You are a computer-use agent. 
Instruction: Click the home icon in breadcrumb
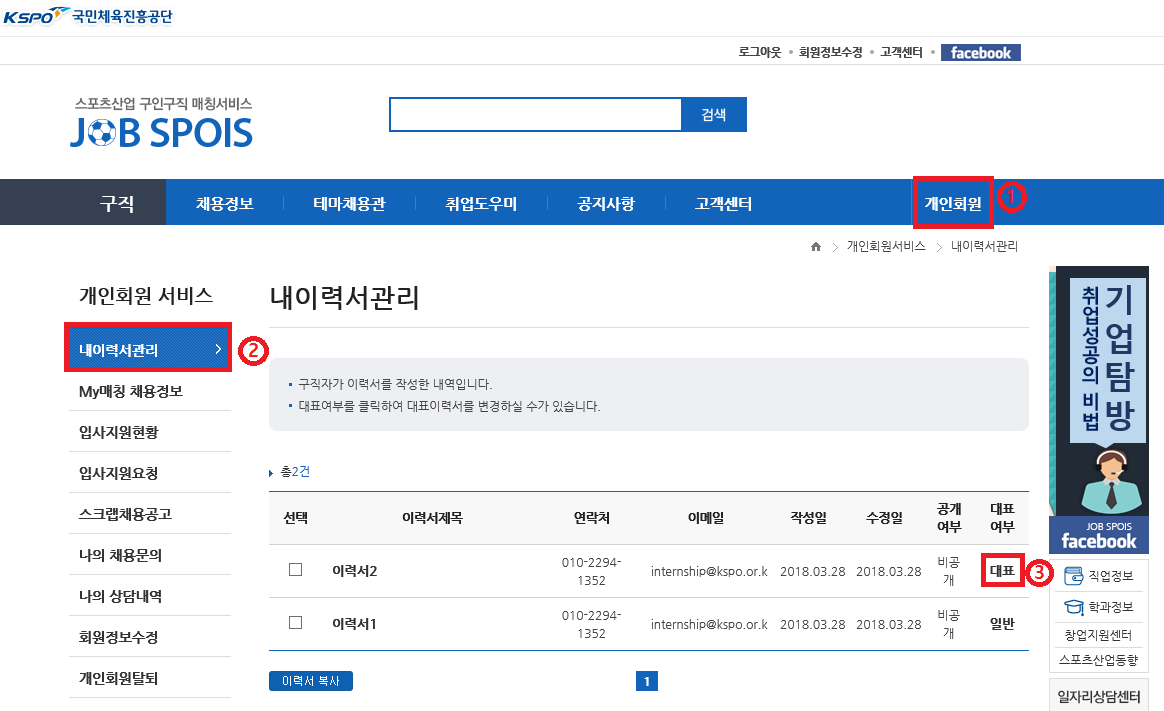pyautogui.click(x=816, y=246)
